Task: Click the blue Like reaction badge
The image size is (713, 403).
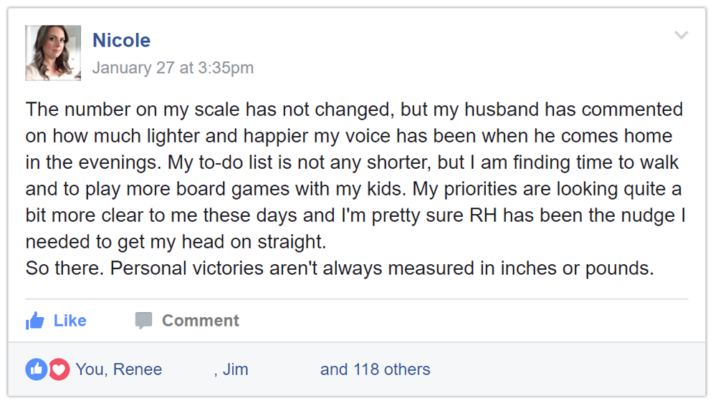Action: 36,369
